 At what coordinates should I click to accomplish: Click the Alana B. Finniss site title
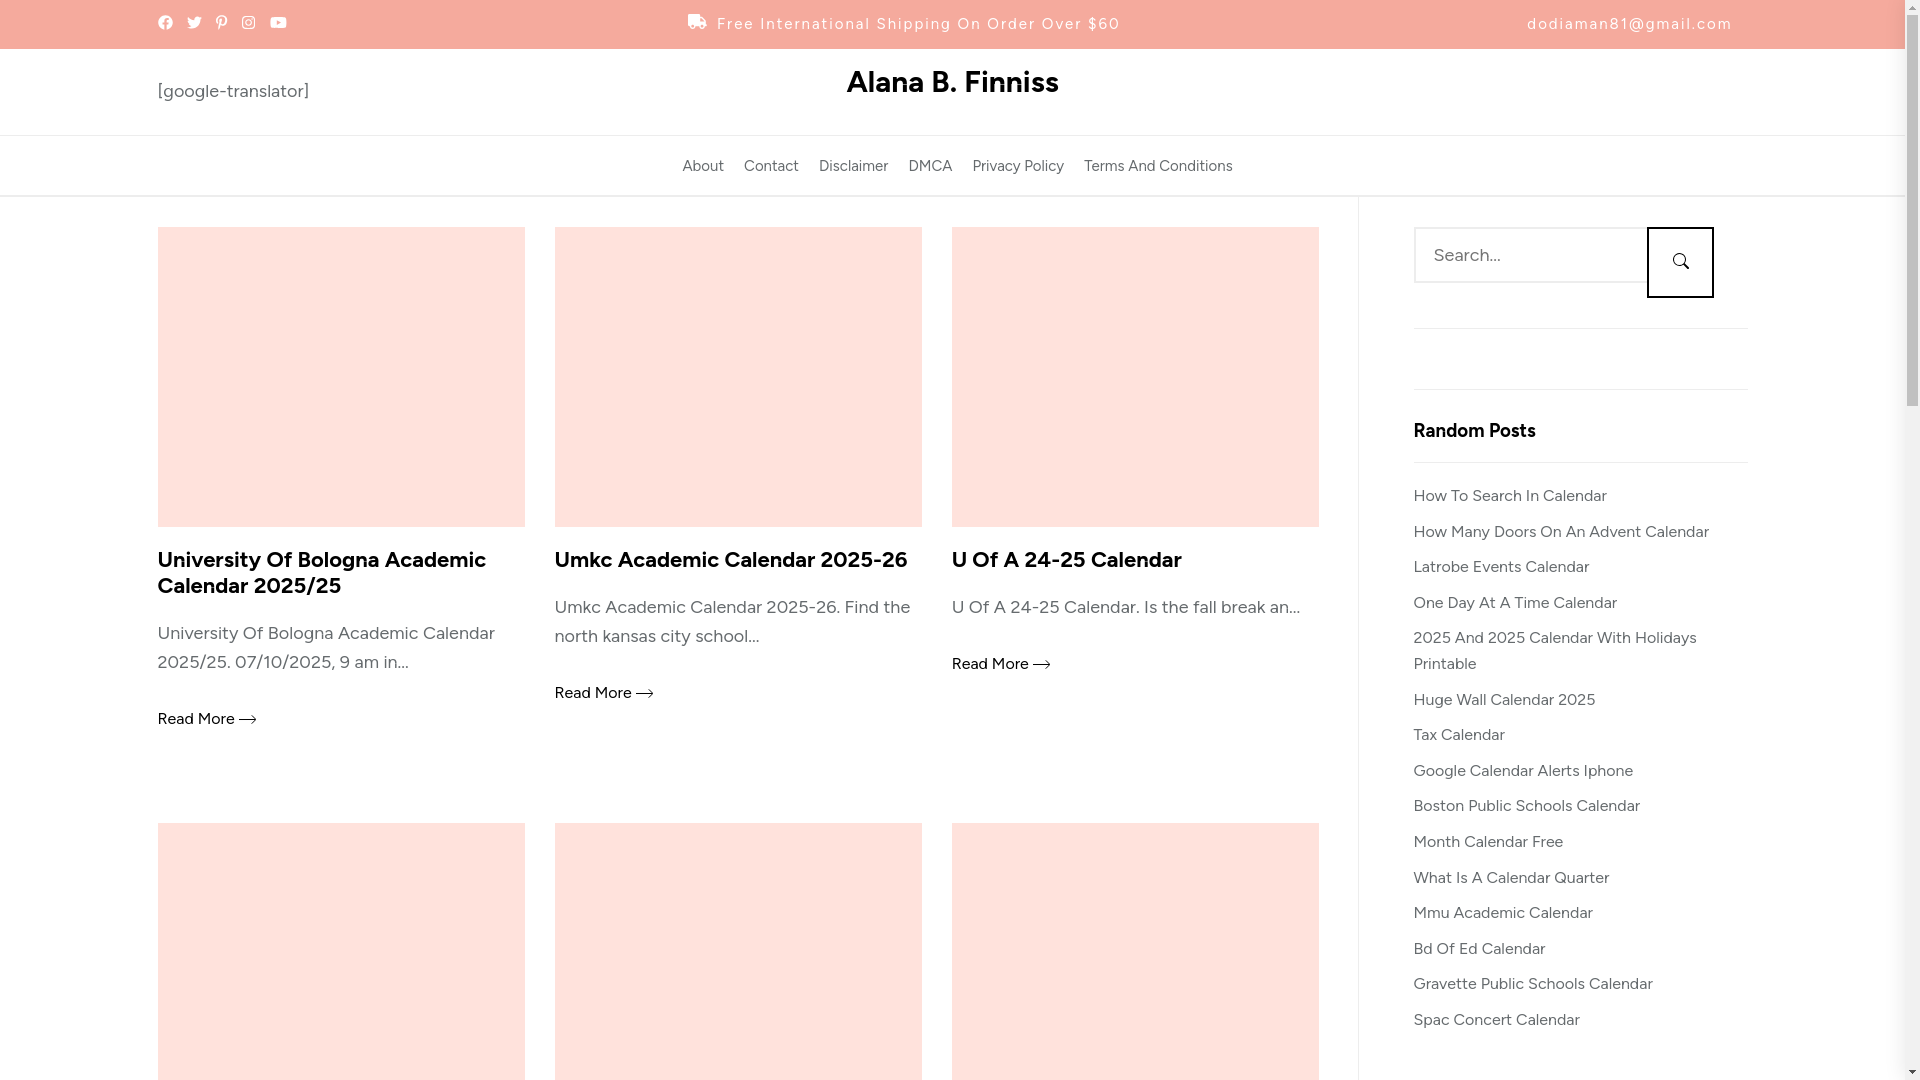(952, 82)
